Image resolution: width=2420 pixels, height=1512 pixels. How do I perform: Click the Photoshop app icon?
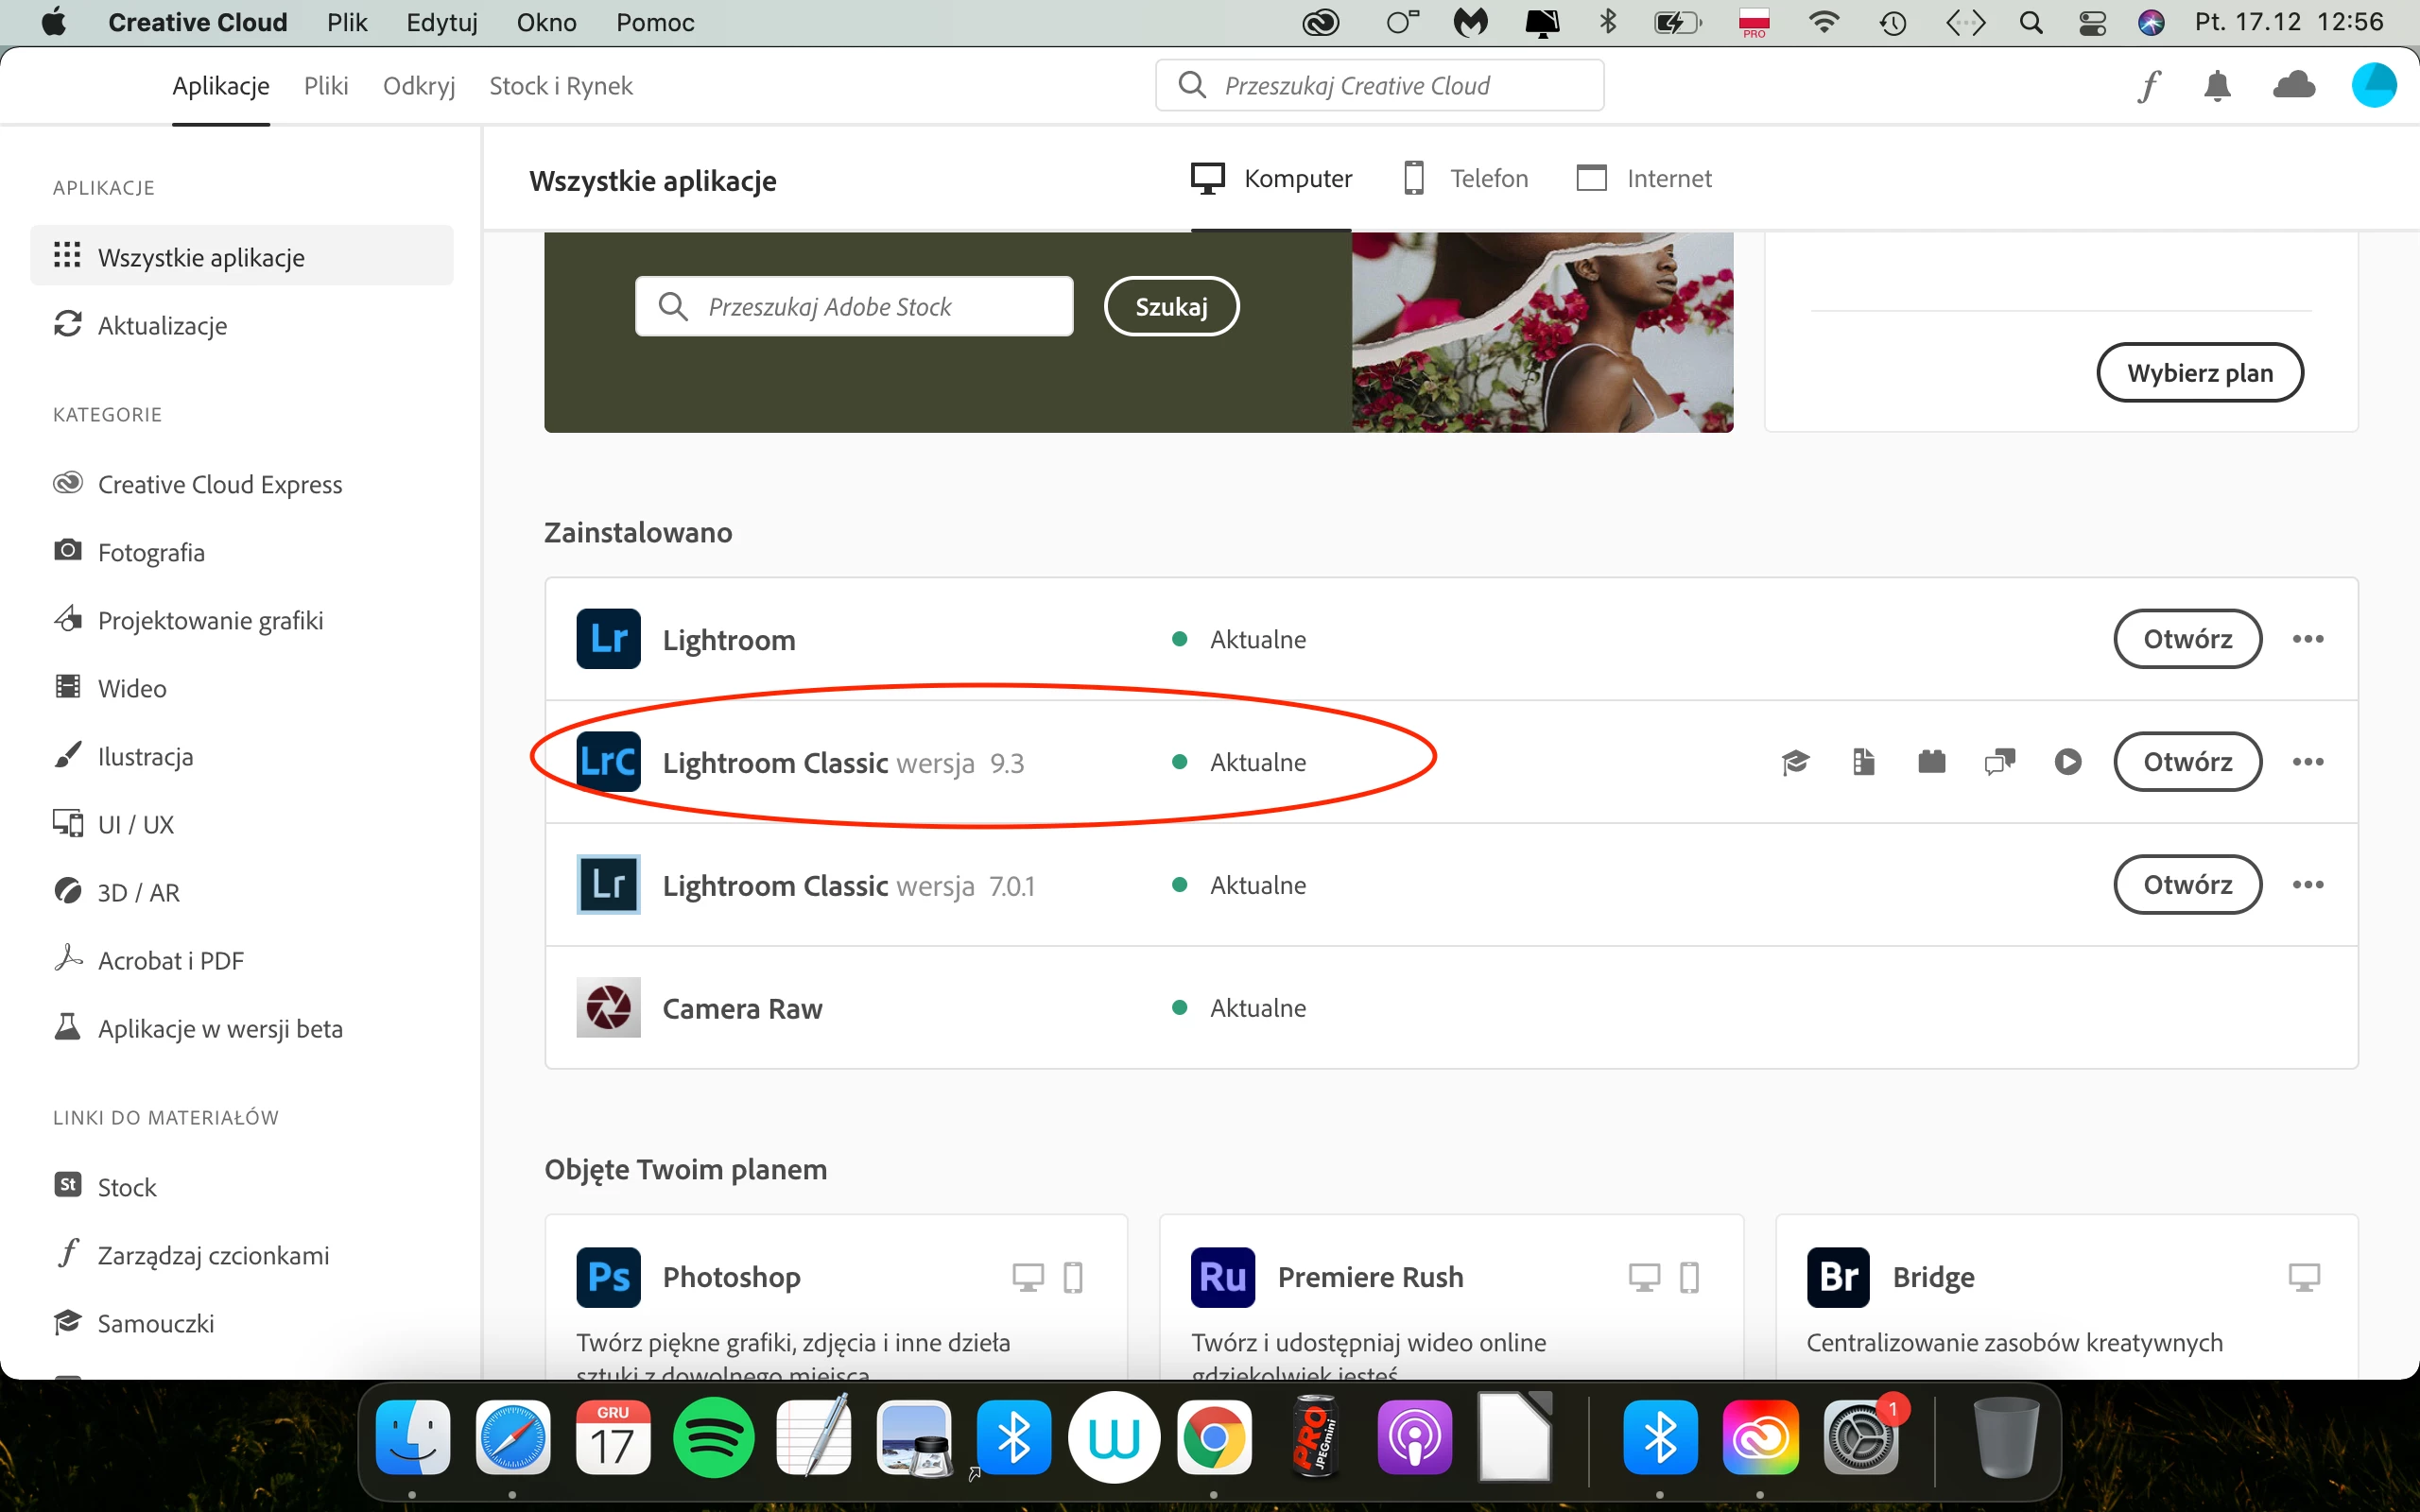tap(608, 1277)
